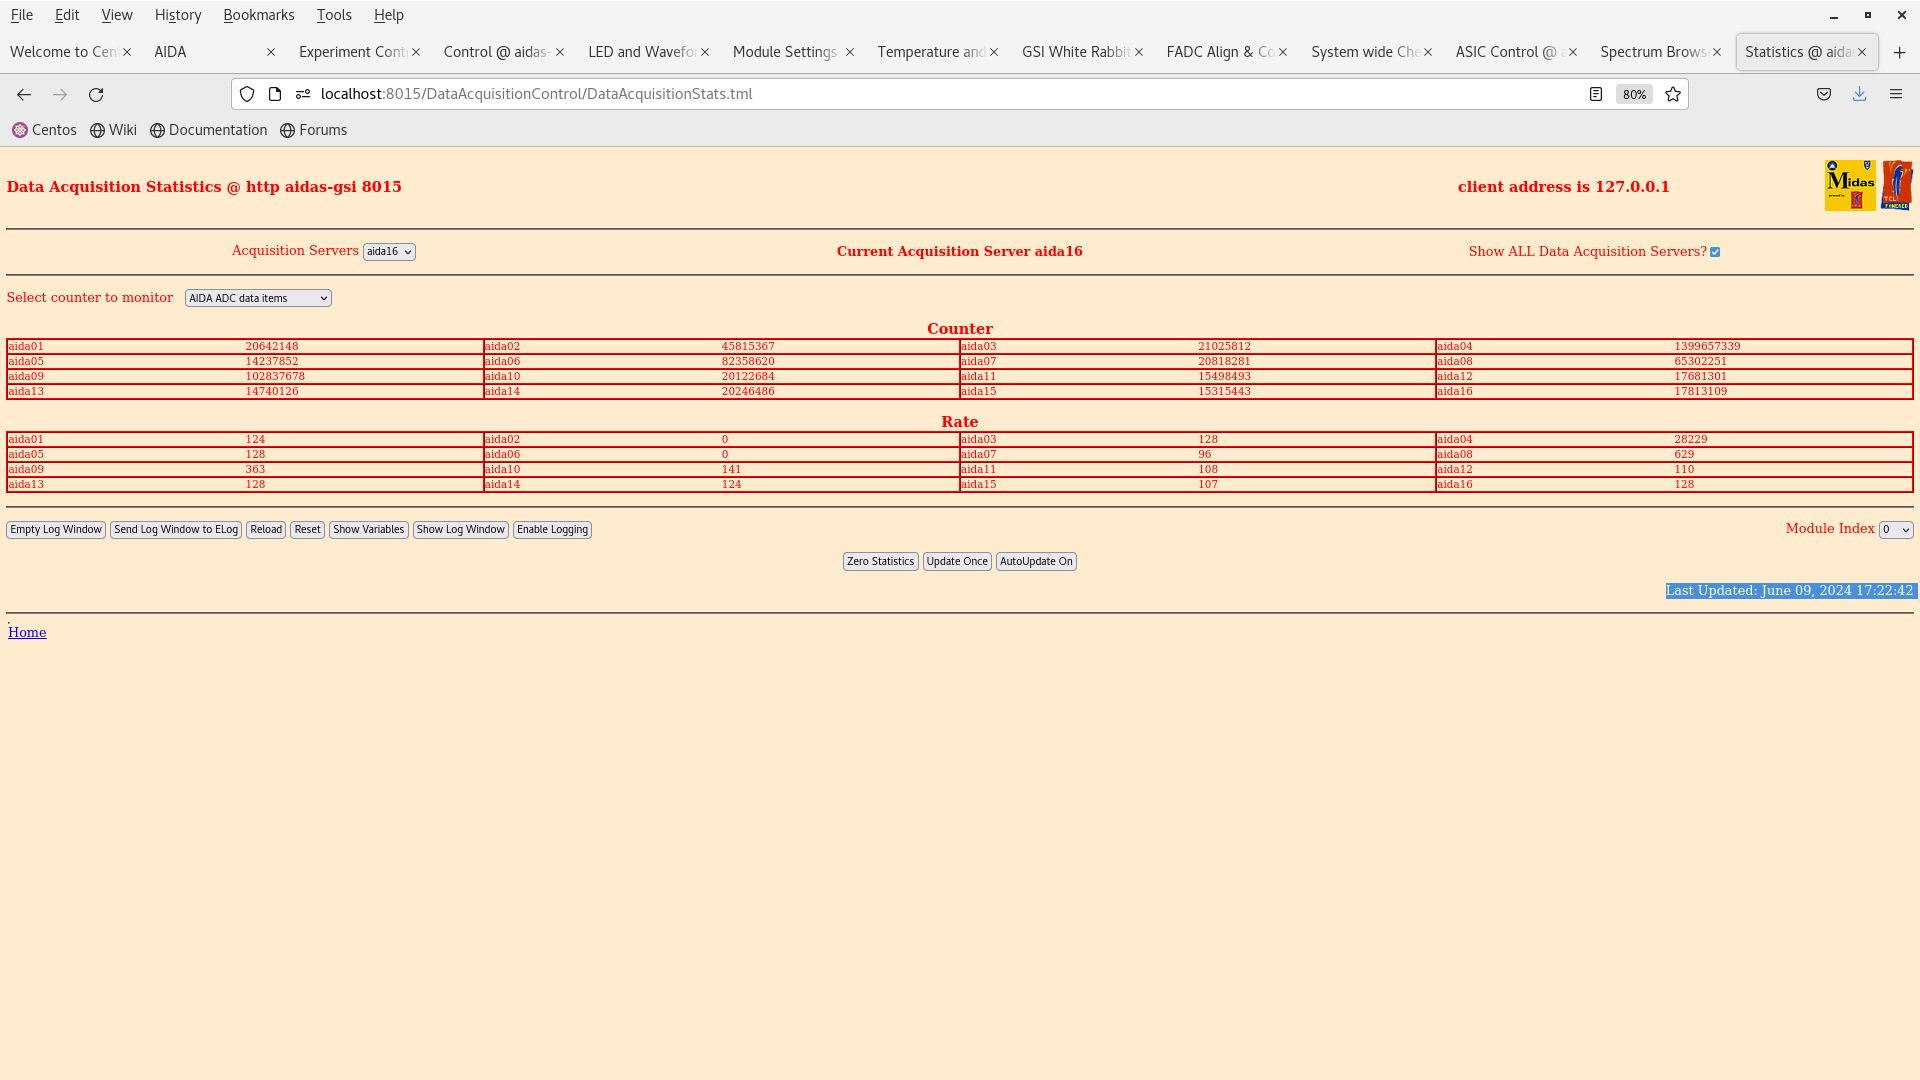
Task: Switch to the Spectrum Browser tab
Action: [x=1652, y=52]
